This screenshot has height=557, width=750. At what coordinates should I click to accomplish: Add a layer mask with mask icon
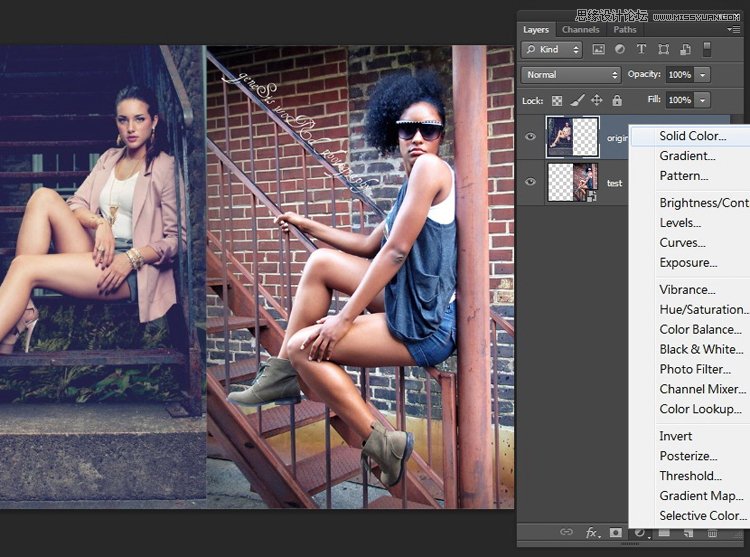[616, 533]
